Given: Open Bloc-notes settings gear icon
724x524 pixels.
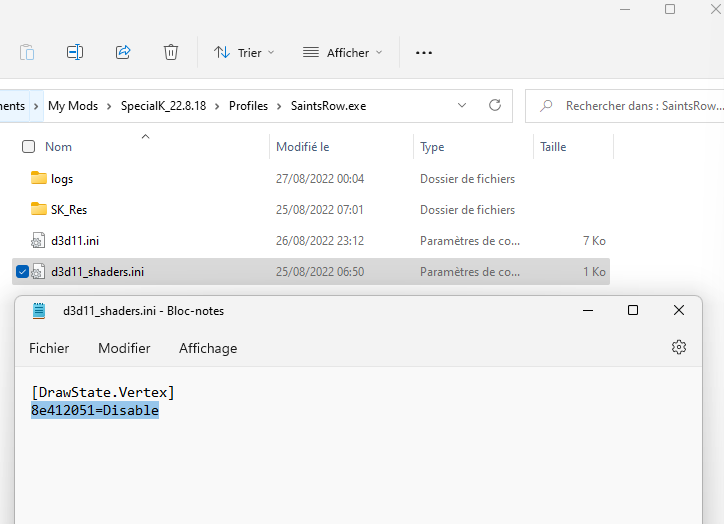Looking at the screenshot, I should [x=679, y=347].
